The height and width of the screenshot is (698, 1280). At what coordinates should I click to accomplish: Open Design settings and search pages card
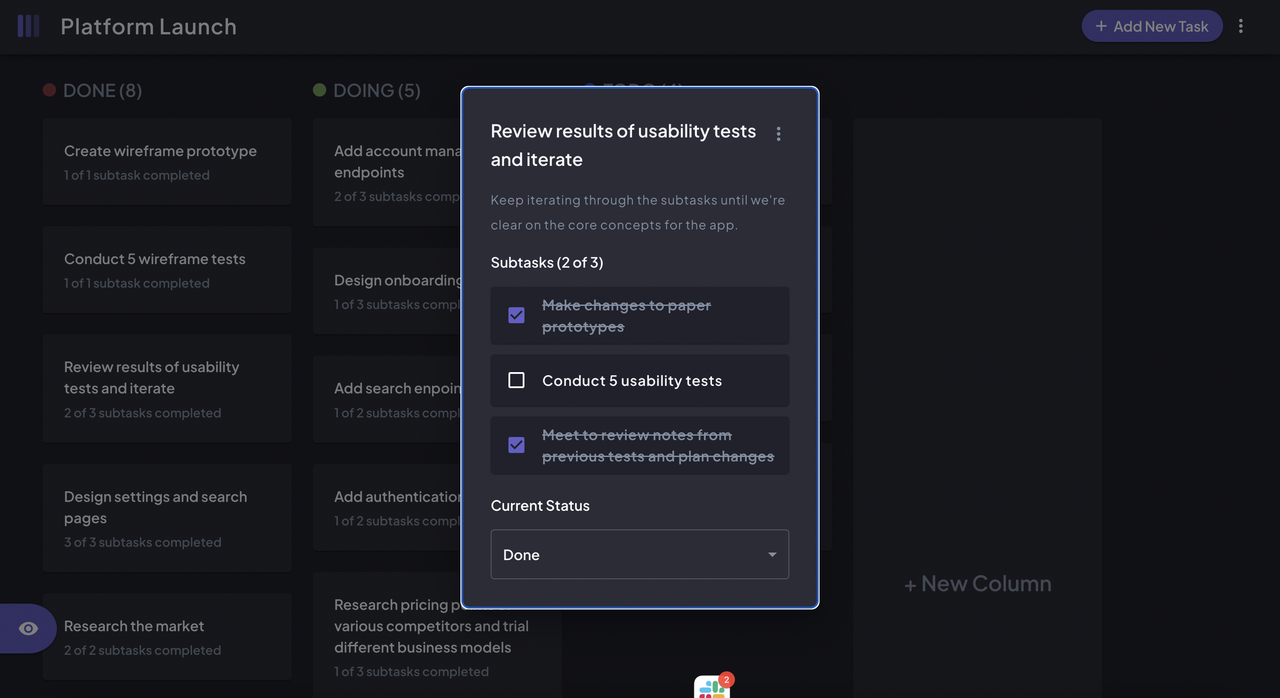[167, 518]
